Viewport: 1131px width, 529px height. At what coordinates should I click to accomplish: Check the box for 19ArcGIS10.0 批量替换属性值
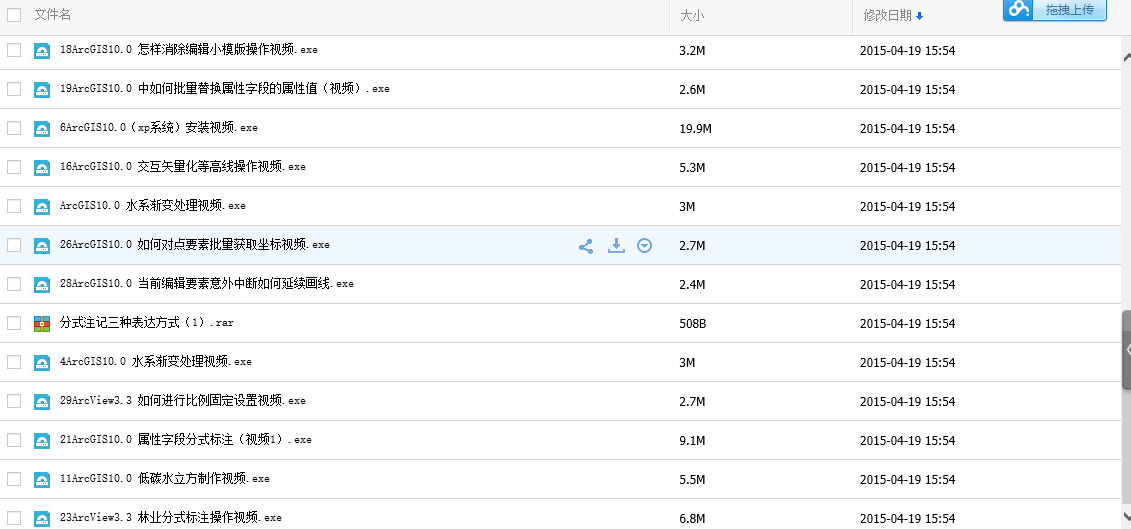(14, 89)
